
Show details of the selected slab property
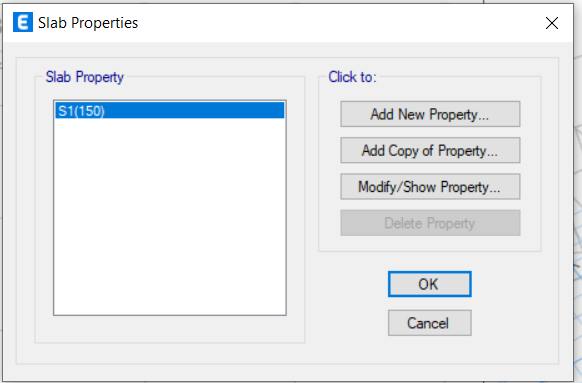point(430,187)
